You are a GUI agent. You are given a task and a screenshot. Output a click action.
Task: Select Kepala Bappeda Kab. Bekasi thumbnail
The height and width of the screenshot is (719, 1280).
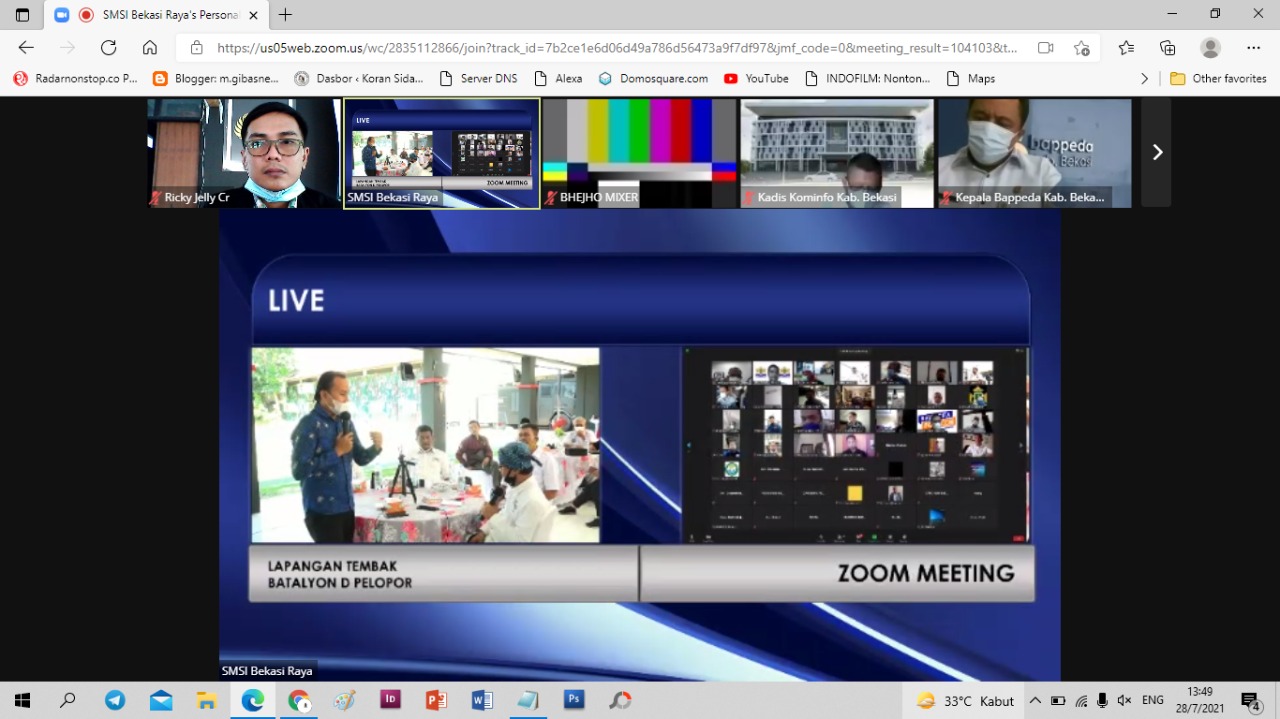point(1034,153)
